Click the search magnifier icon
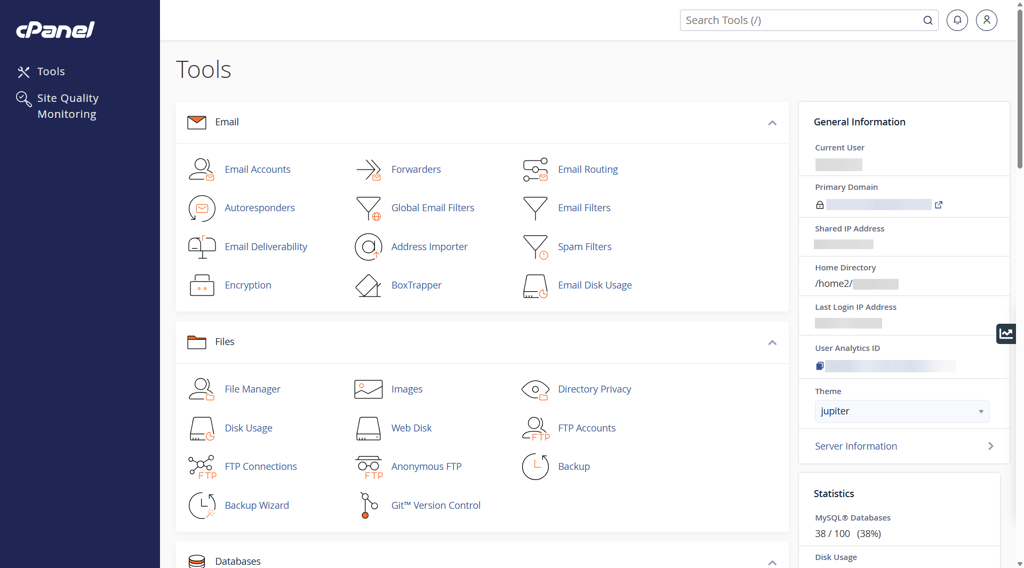Screen dimensions: 1024x568 click(927, 20)
